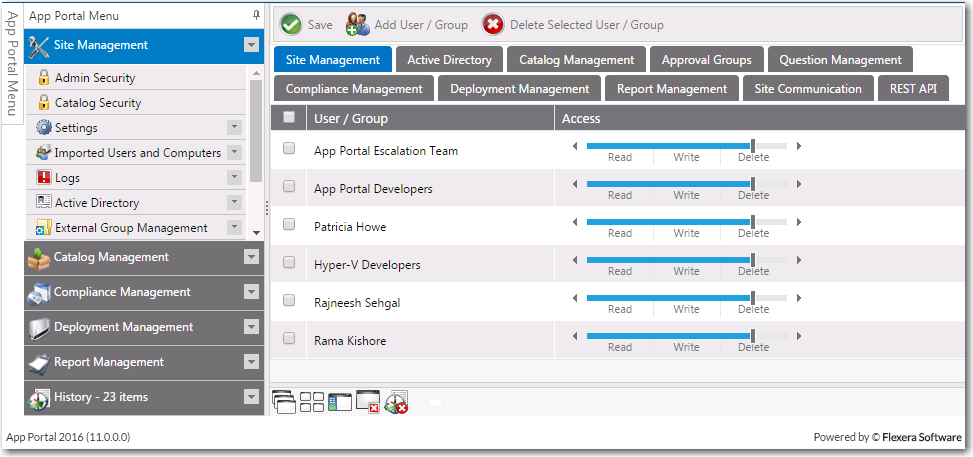Select the Patricia Howe row checkbox

289,224
